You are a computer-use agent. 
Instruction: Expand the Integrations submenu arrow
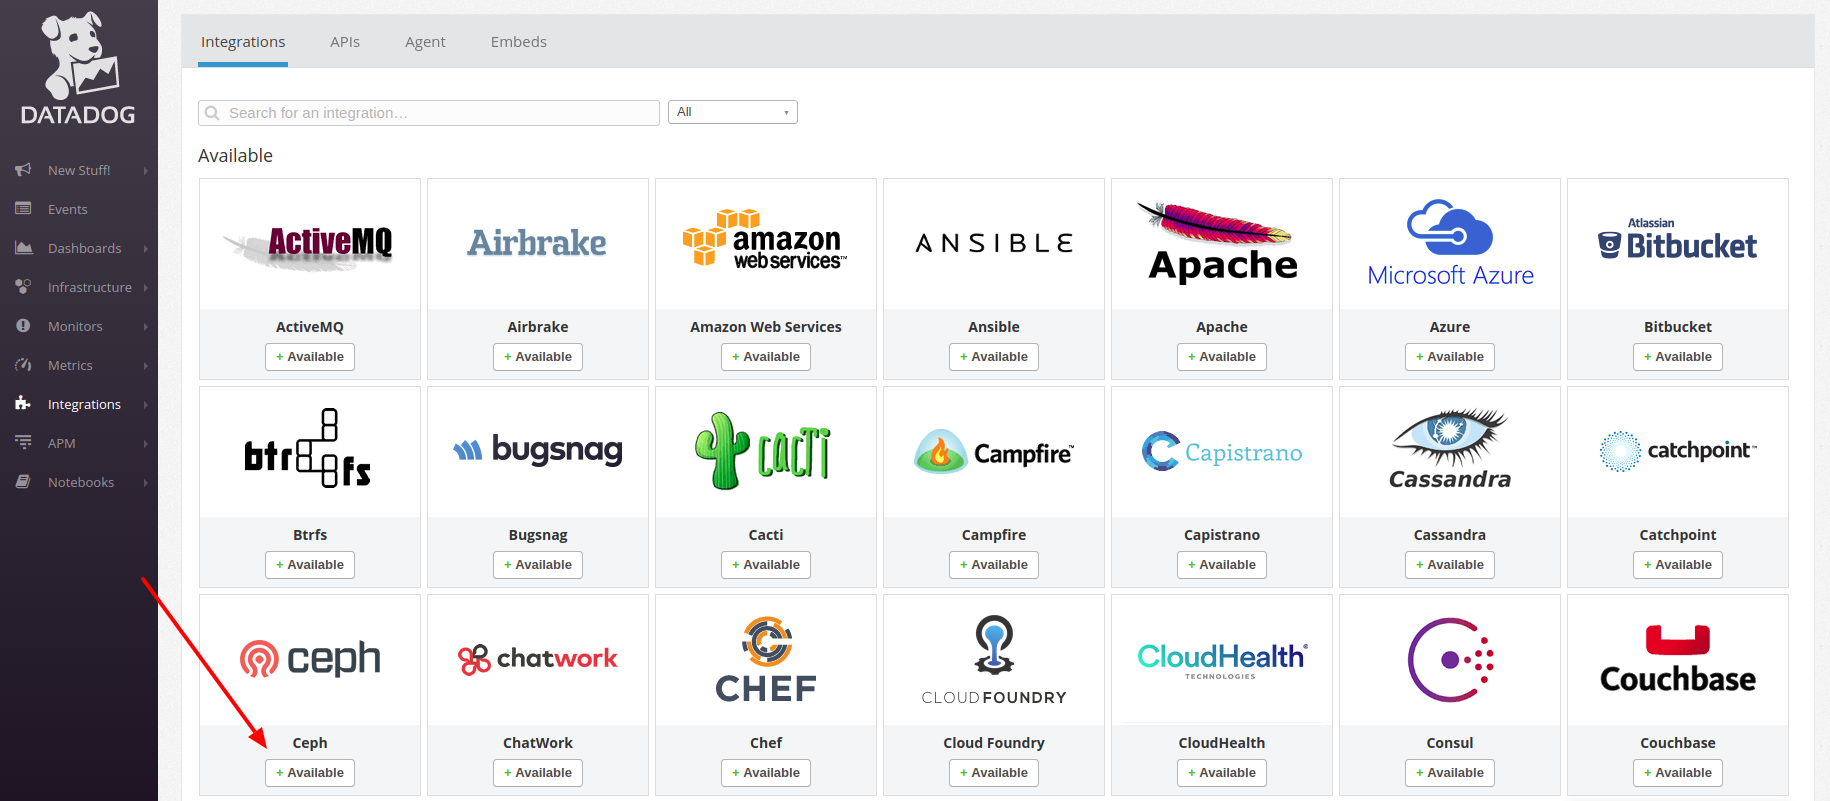pyautogui.click(x=146, y=405)
